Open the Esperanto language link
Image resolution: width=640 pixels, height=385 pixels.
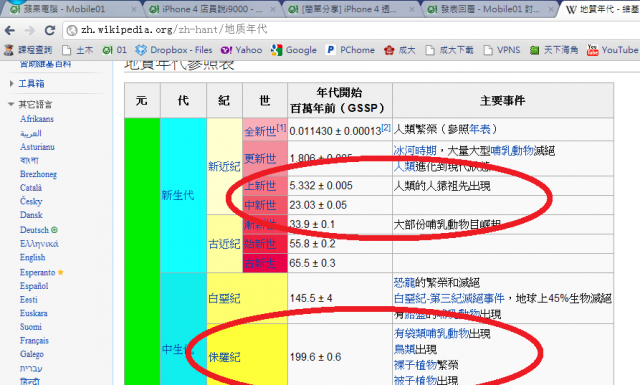point(38,272)
